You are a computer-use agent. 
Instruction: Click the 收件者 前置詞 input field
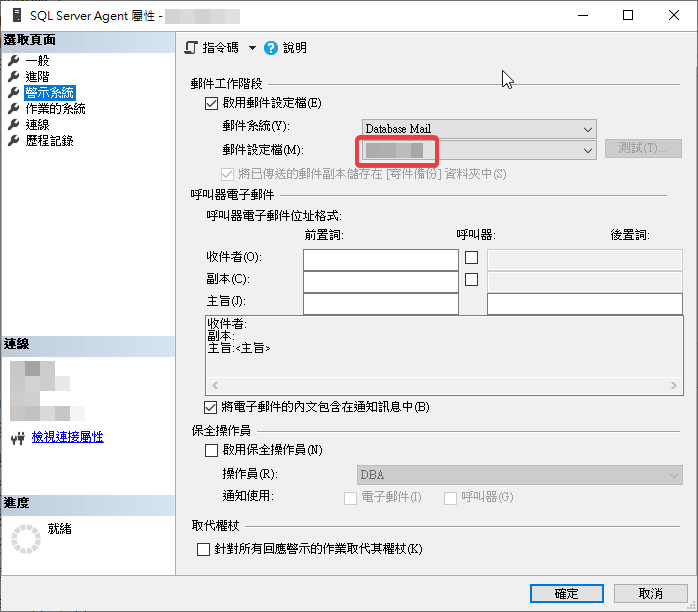pos(380,259)
